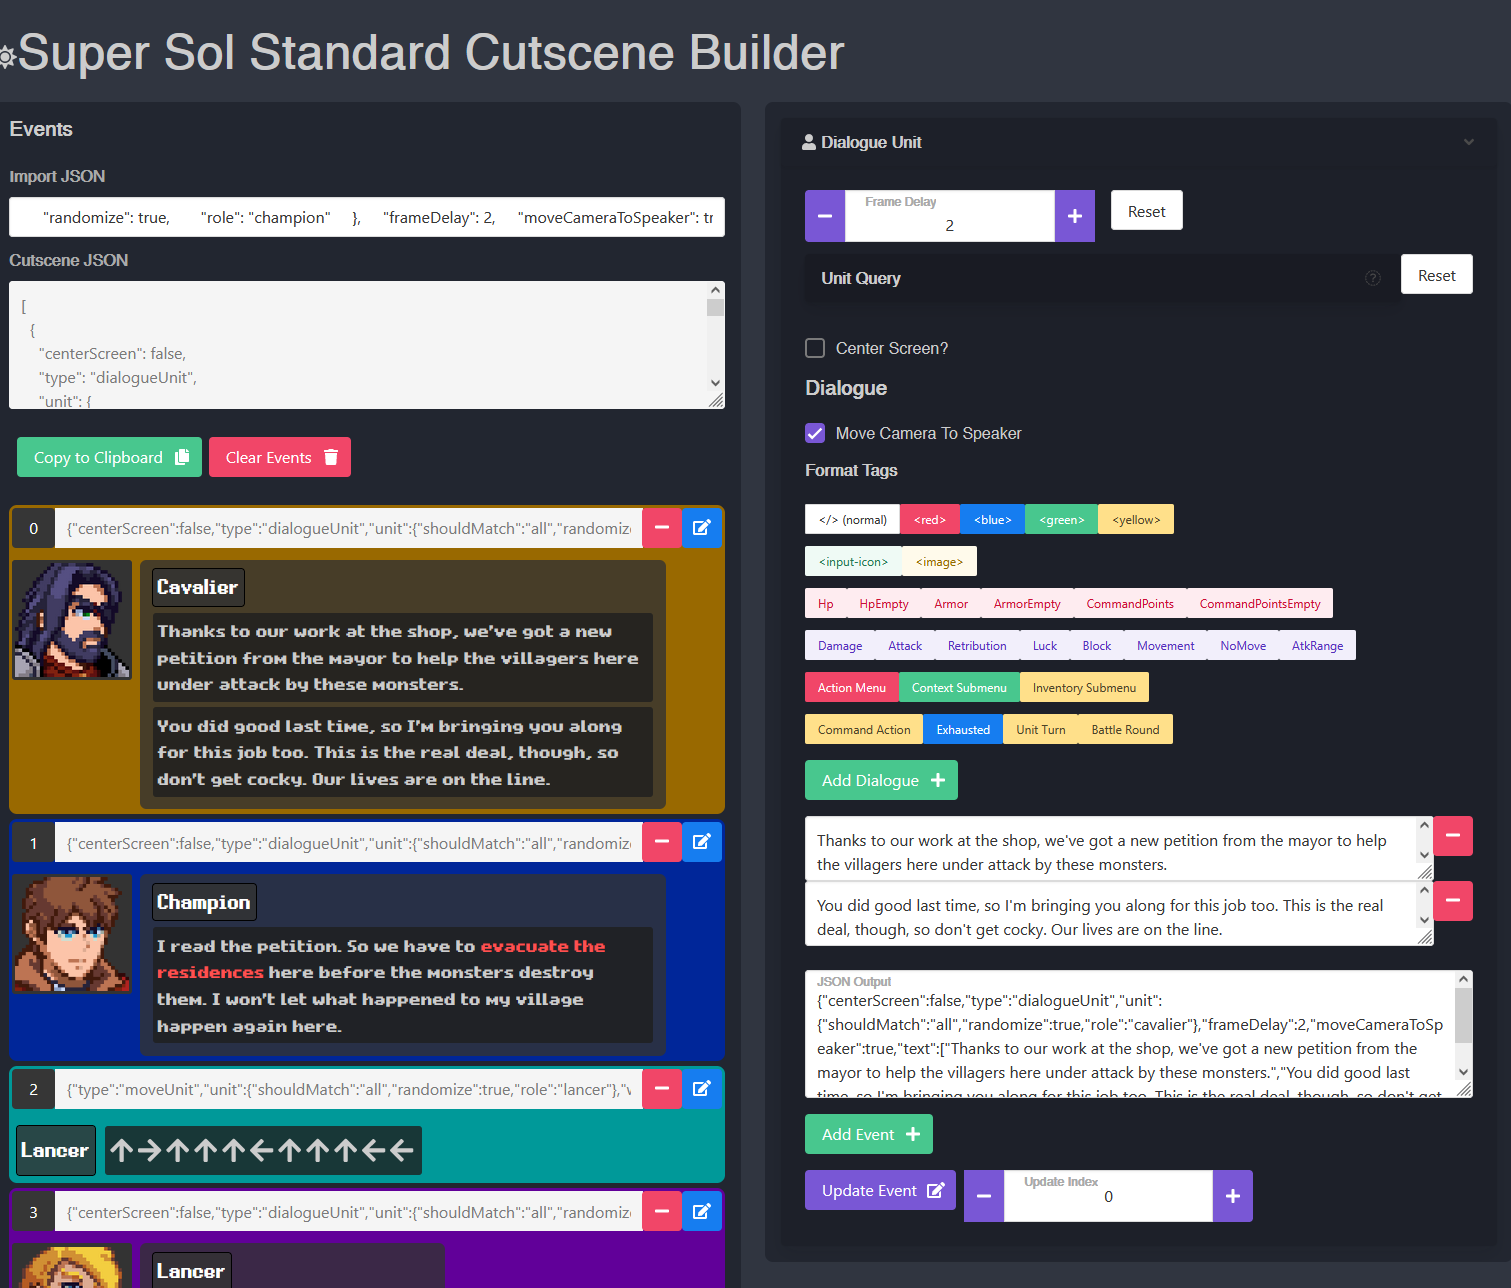Increase Frame Delay with the plus button
This screenshot has width=1511, height=1288.
tap(1074, 215)
